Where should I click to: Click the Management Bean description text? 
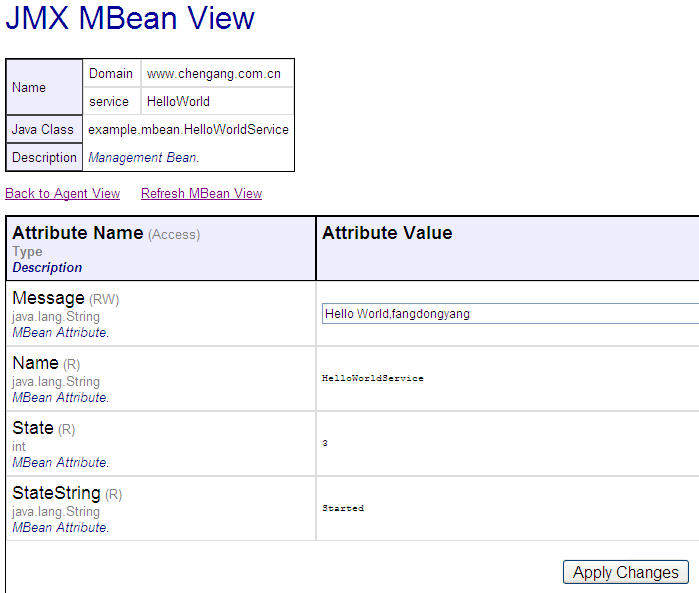[x=144, y=157]
